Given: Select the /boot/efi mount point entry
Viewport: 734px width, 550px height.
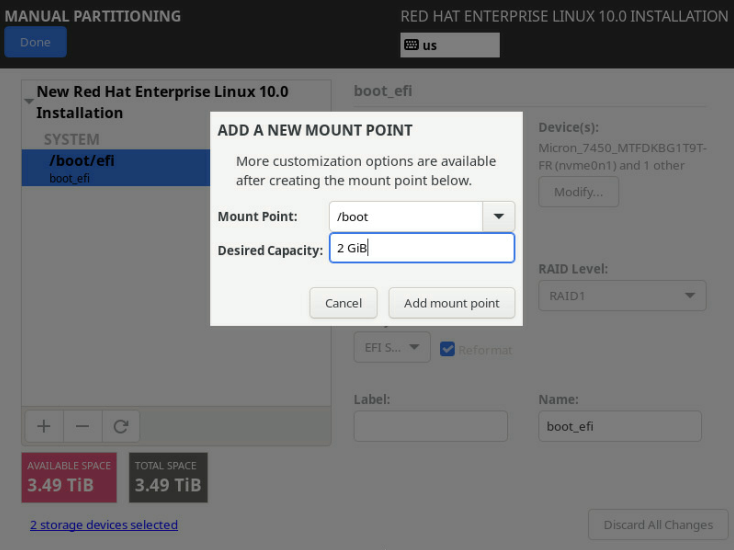Looking at the screenshot, I should 115,167.
